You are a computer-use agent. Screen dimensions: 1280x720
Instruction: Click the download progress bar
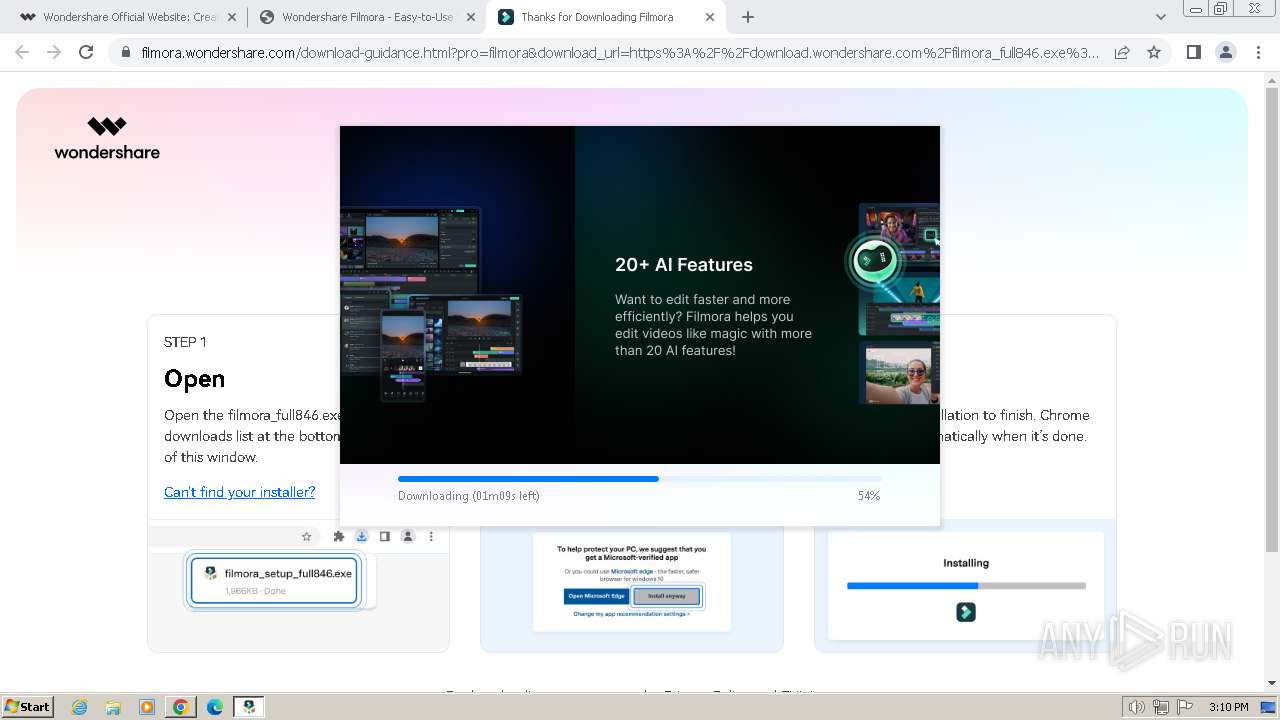[639, 479]
